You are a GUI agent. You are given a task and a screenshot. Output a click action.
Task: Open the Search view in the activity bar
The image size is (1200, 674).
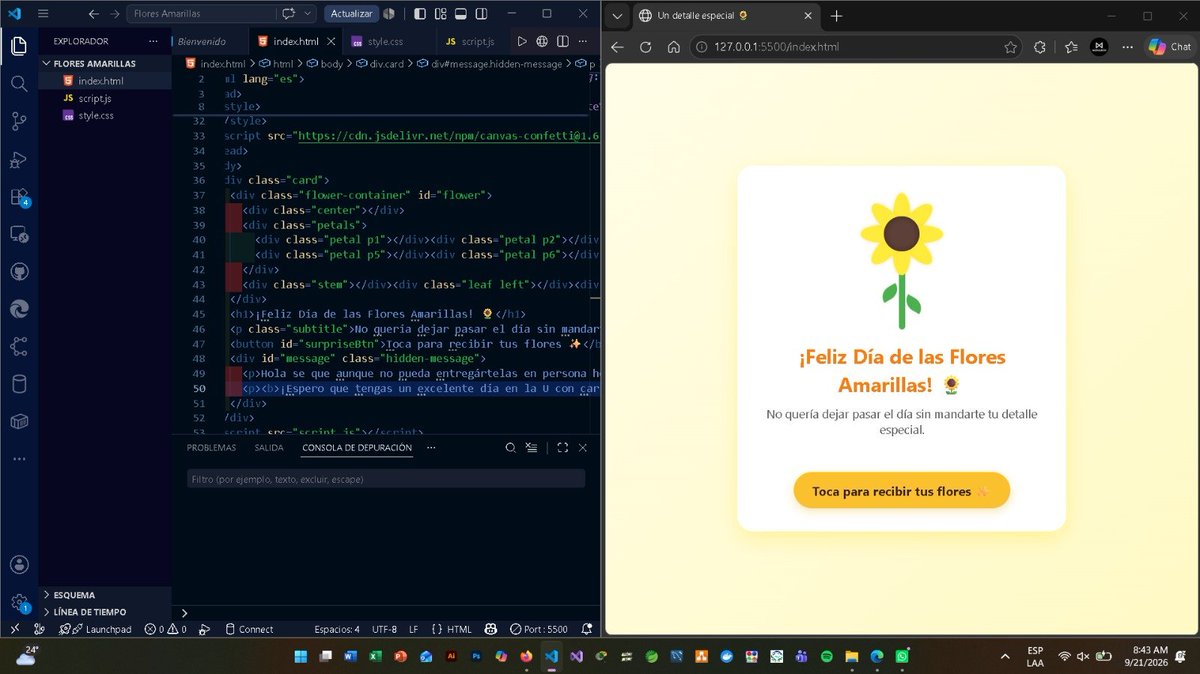tap(18, 84)
